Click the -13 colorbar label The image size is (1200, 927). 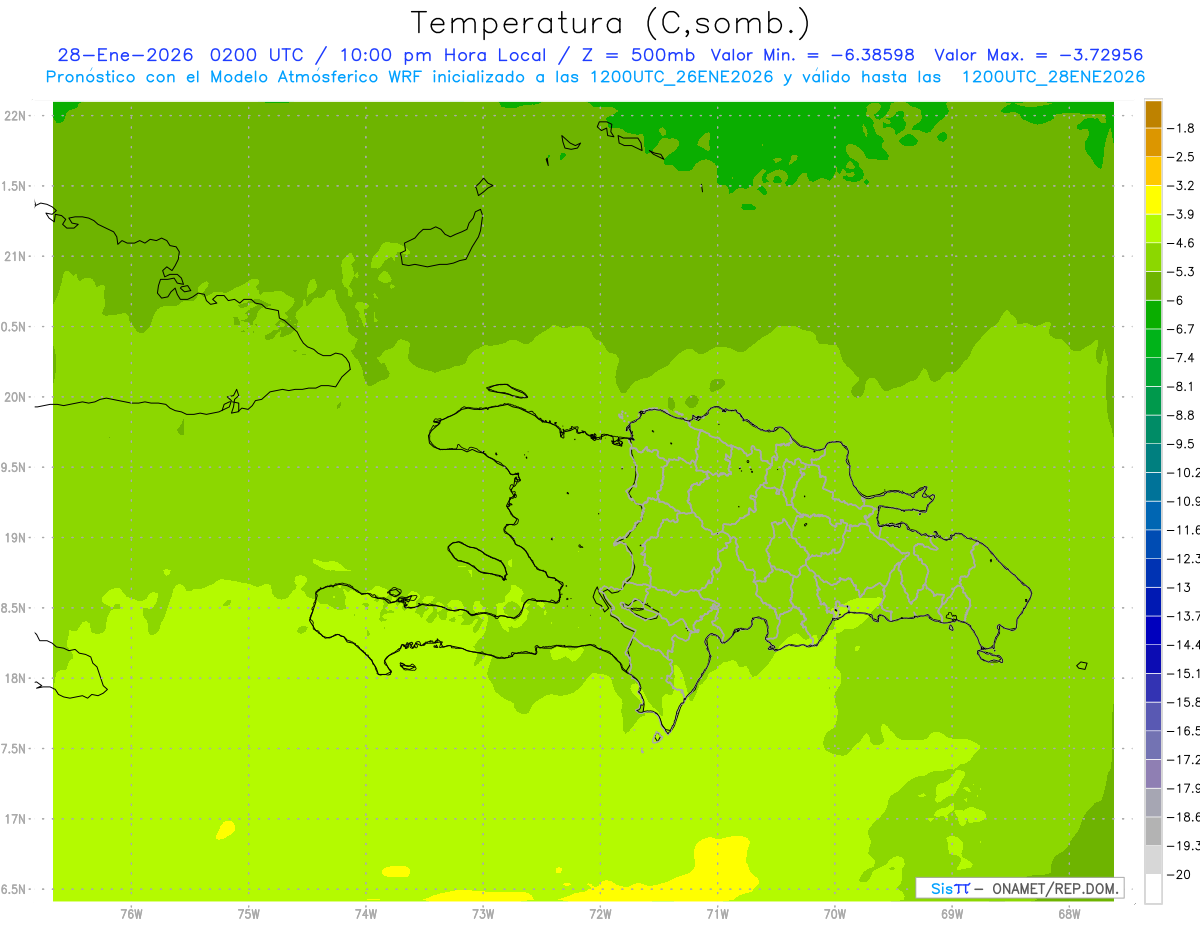coord(1178,587)
